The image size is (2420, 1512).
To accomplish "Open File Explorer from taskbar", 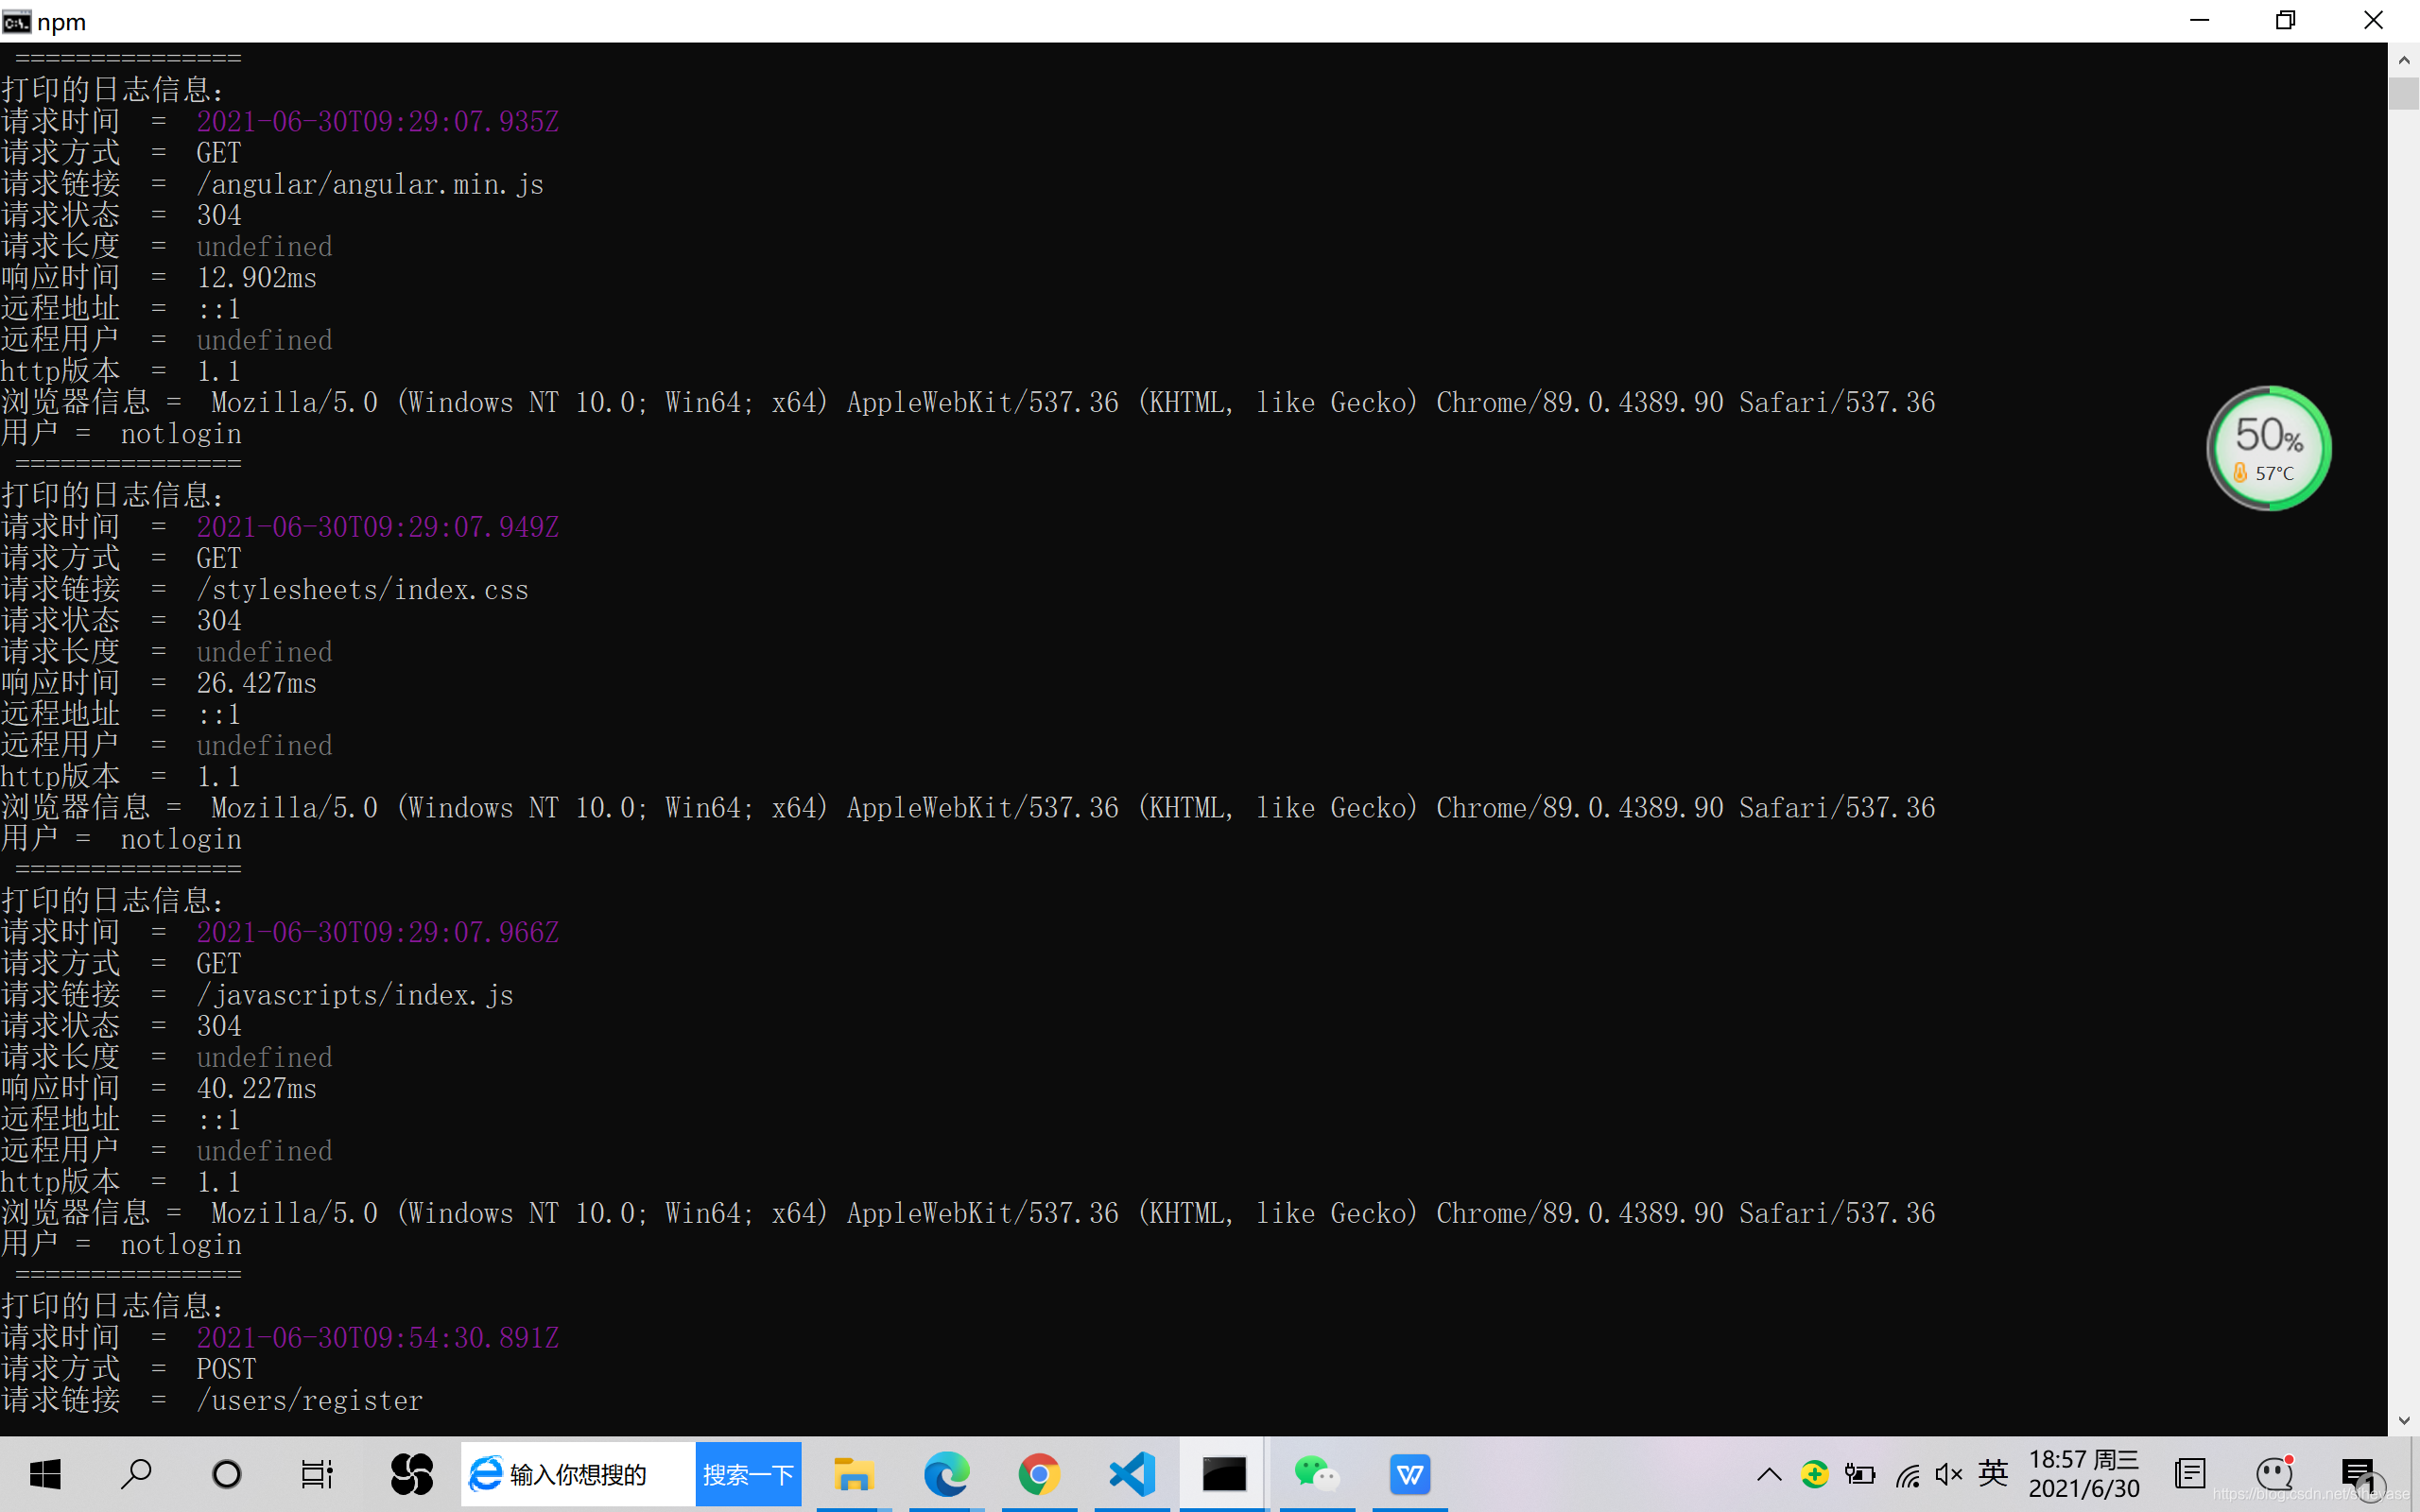I will click(x=853, y=1474).
